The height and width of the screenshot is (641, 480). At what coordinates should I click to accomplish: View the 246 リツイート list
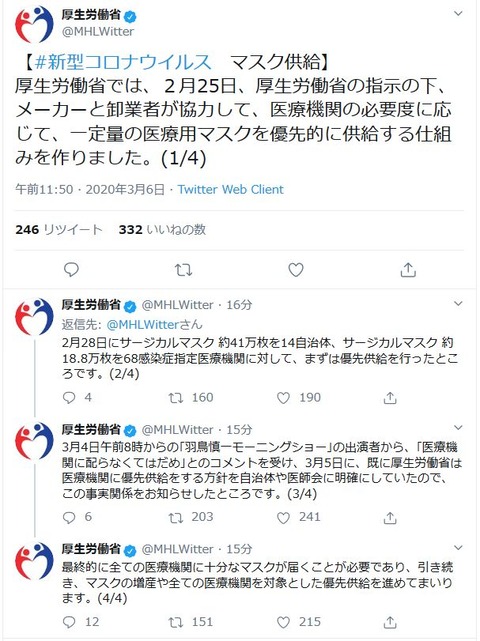58,229
